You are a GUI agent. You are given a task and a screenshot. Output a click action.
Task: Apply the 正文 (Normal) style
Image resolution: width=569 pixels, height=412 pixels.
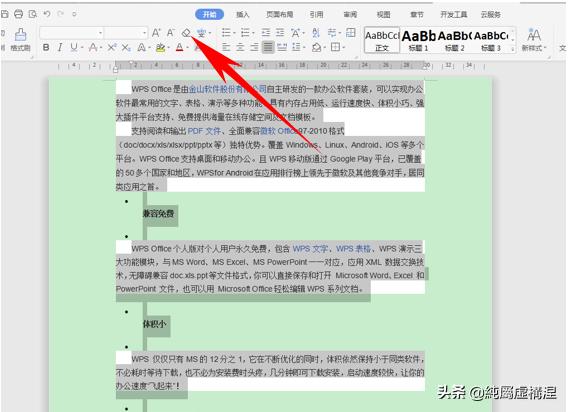coord(382,40)
